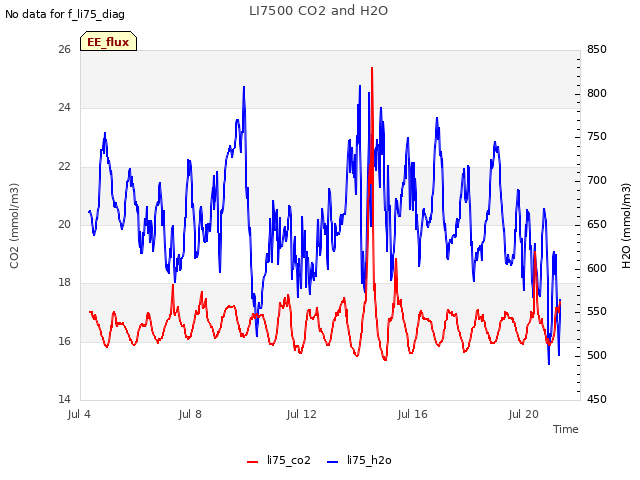Viewport: 640px width, 480px height.
Task: Toggle the li75_co2 legend entry
Action: point(279,460)
